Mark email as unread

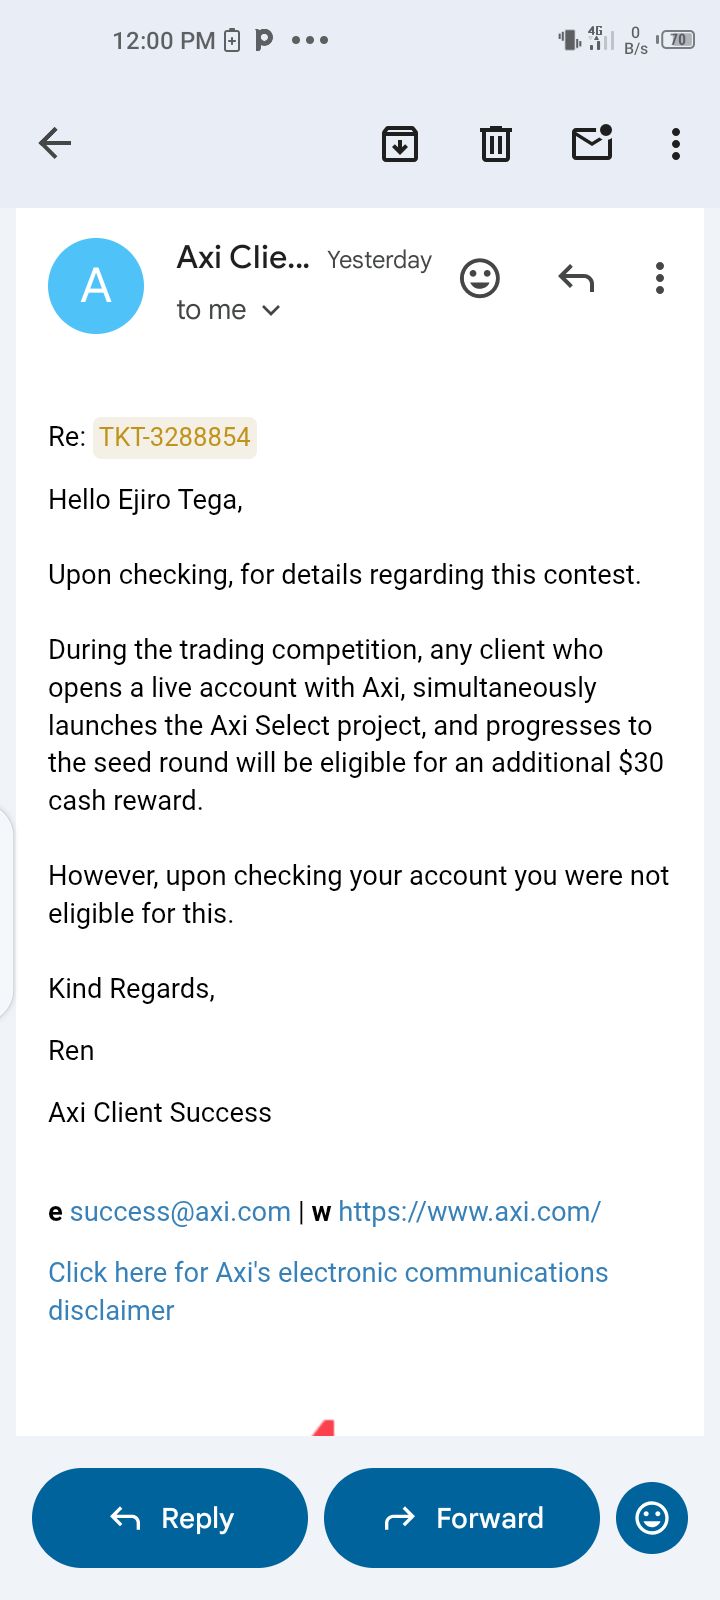click(592, 143)
